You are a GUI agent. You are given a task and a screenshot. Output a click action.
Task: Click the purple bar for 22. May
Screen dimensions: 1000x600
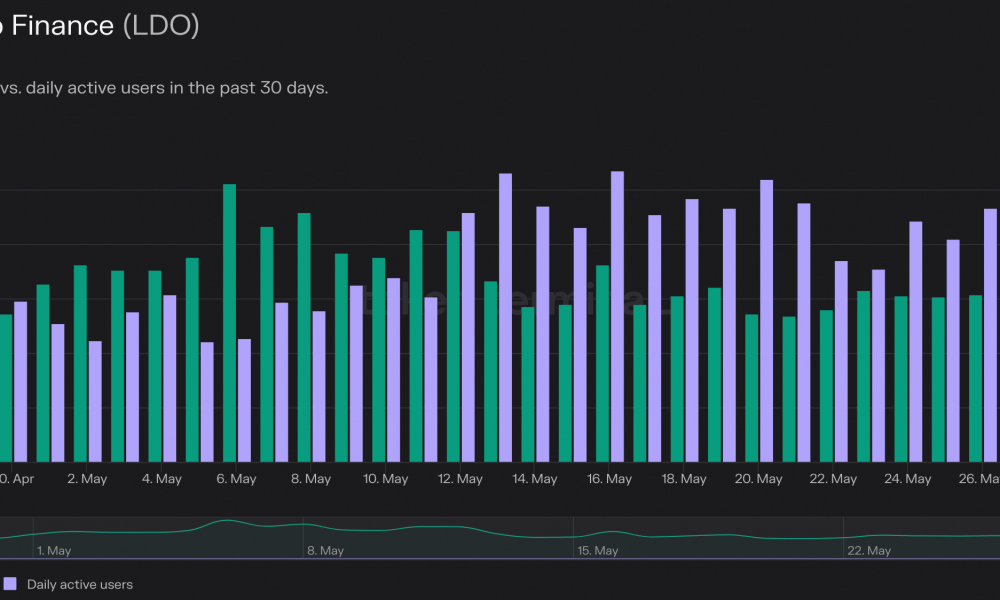(x=841, y=362)
